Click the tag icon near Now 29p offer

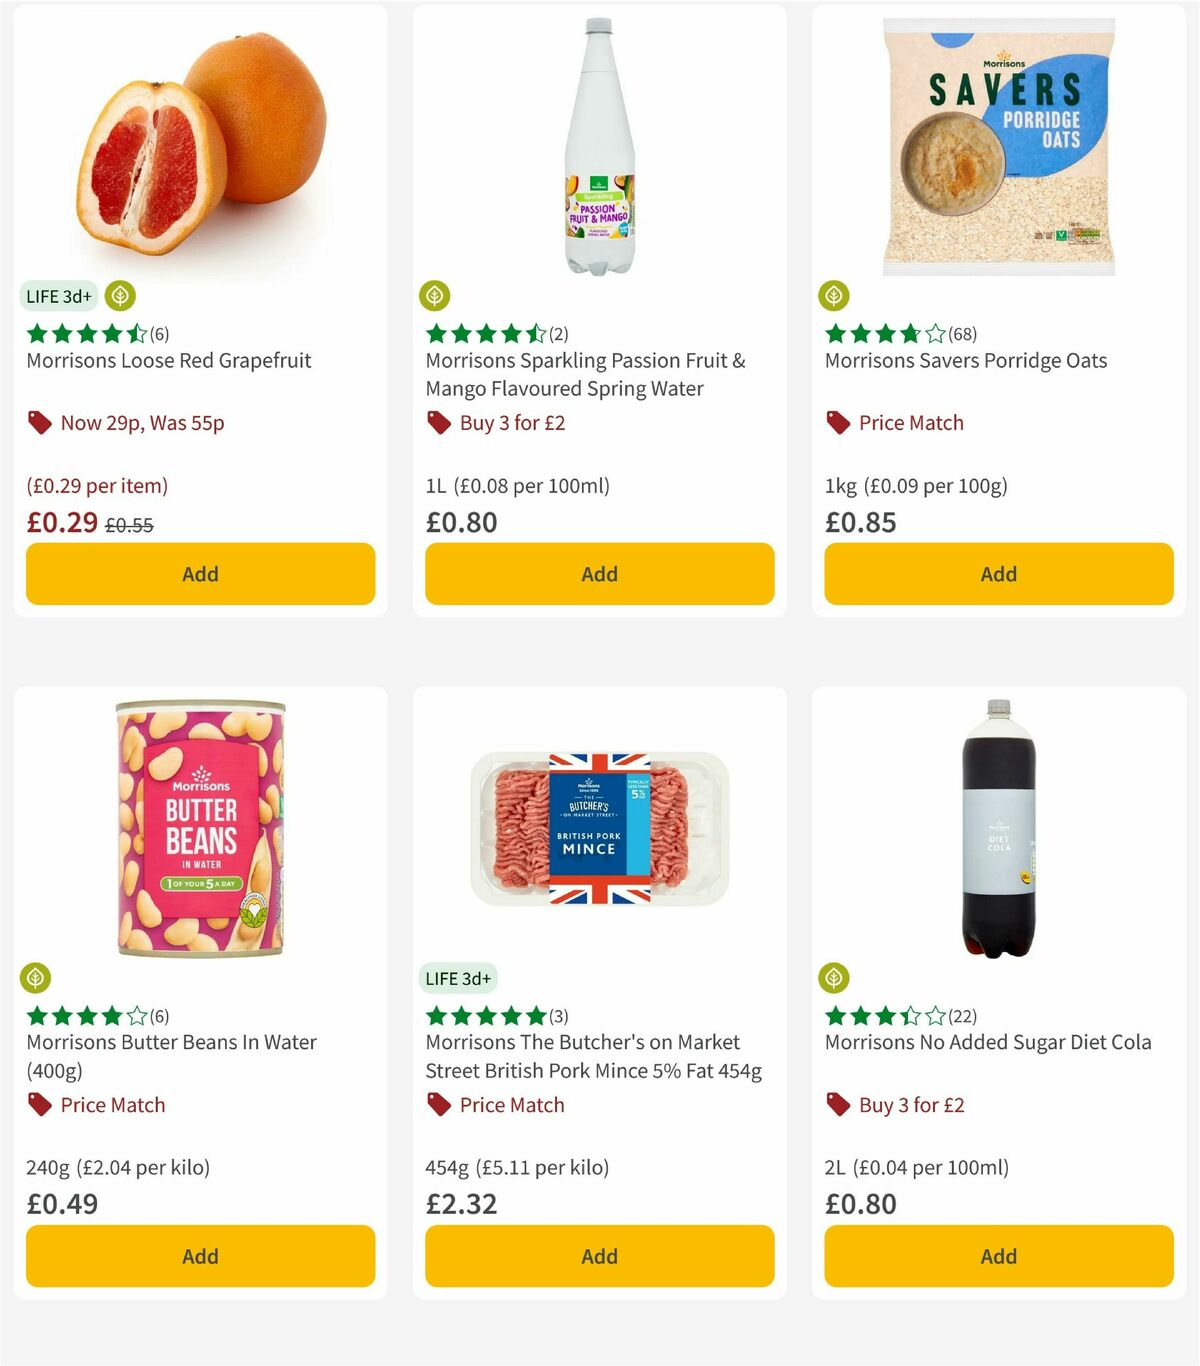coord(40,422)
